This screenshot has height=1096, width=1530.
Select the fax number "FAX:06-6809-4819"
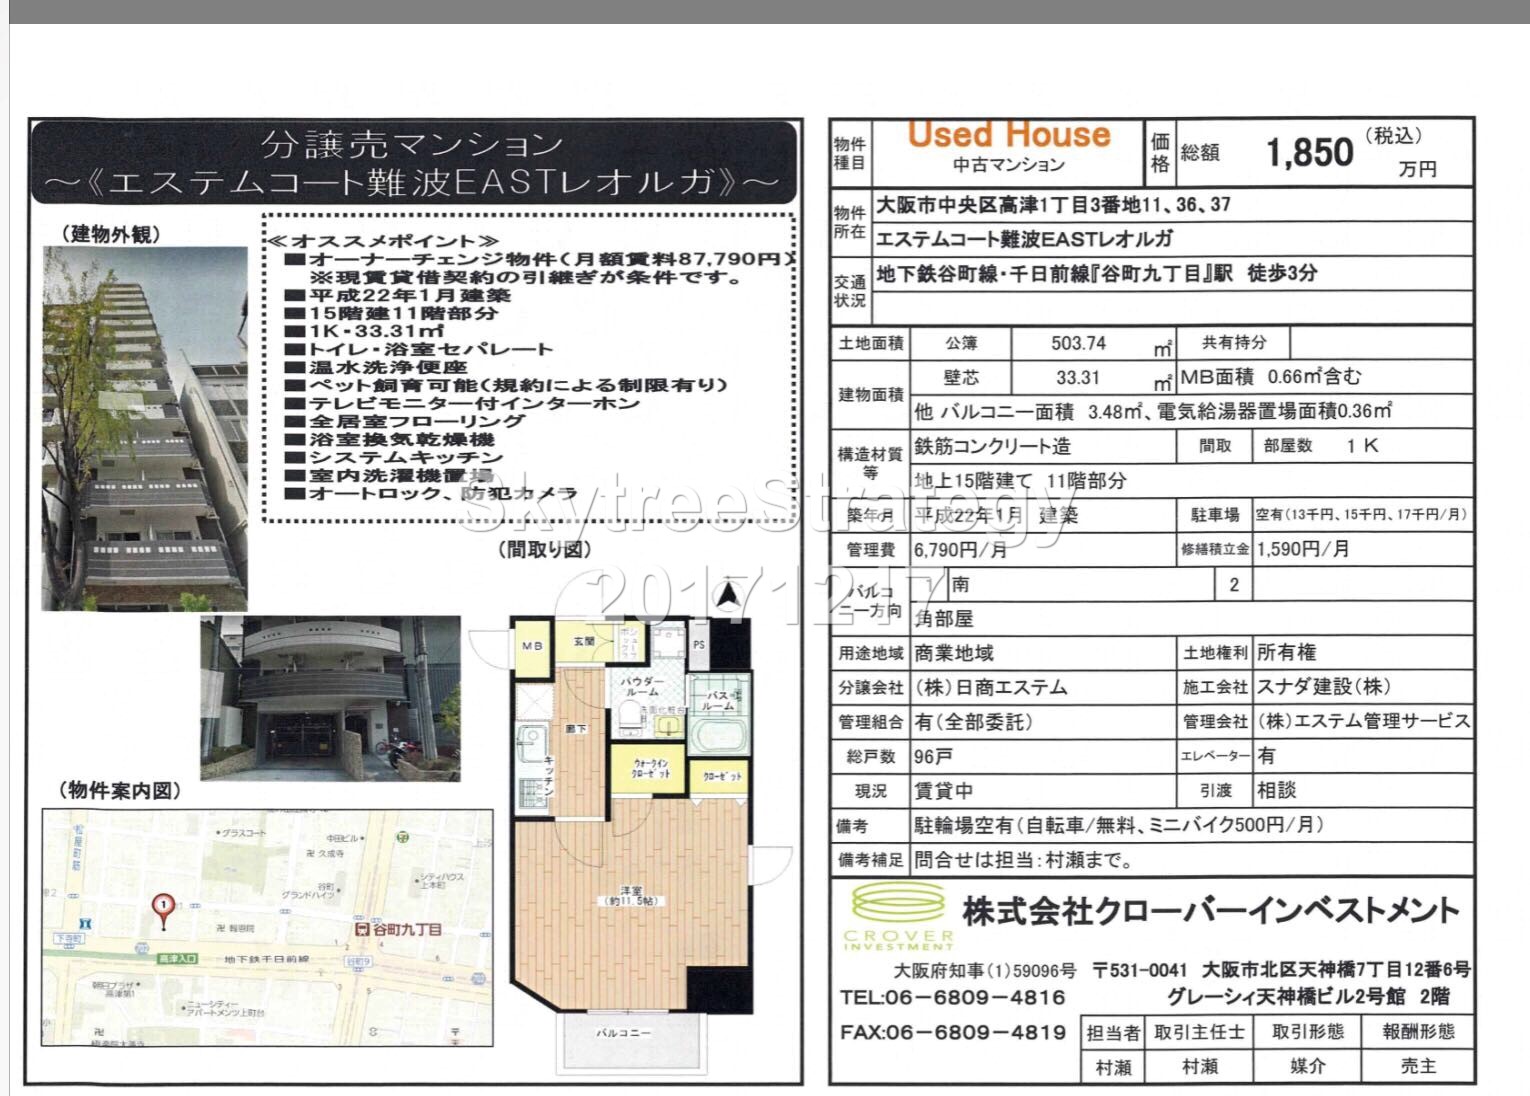point(953,1032)
